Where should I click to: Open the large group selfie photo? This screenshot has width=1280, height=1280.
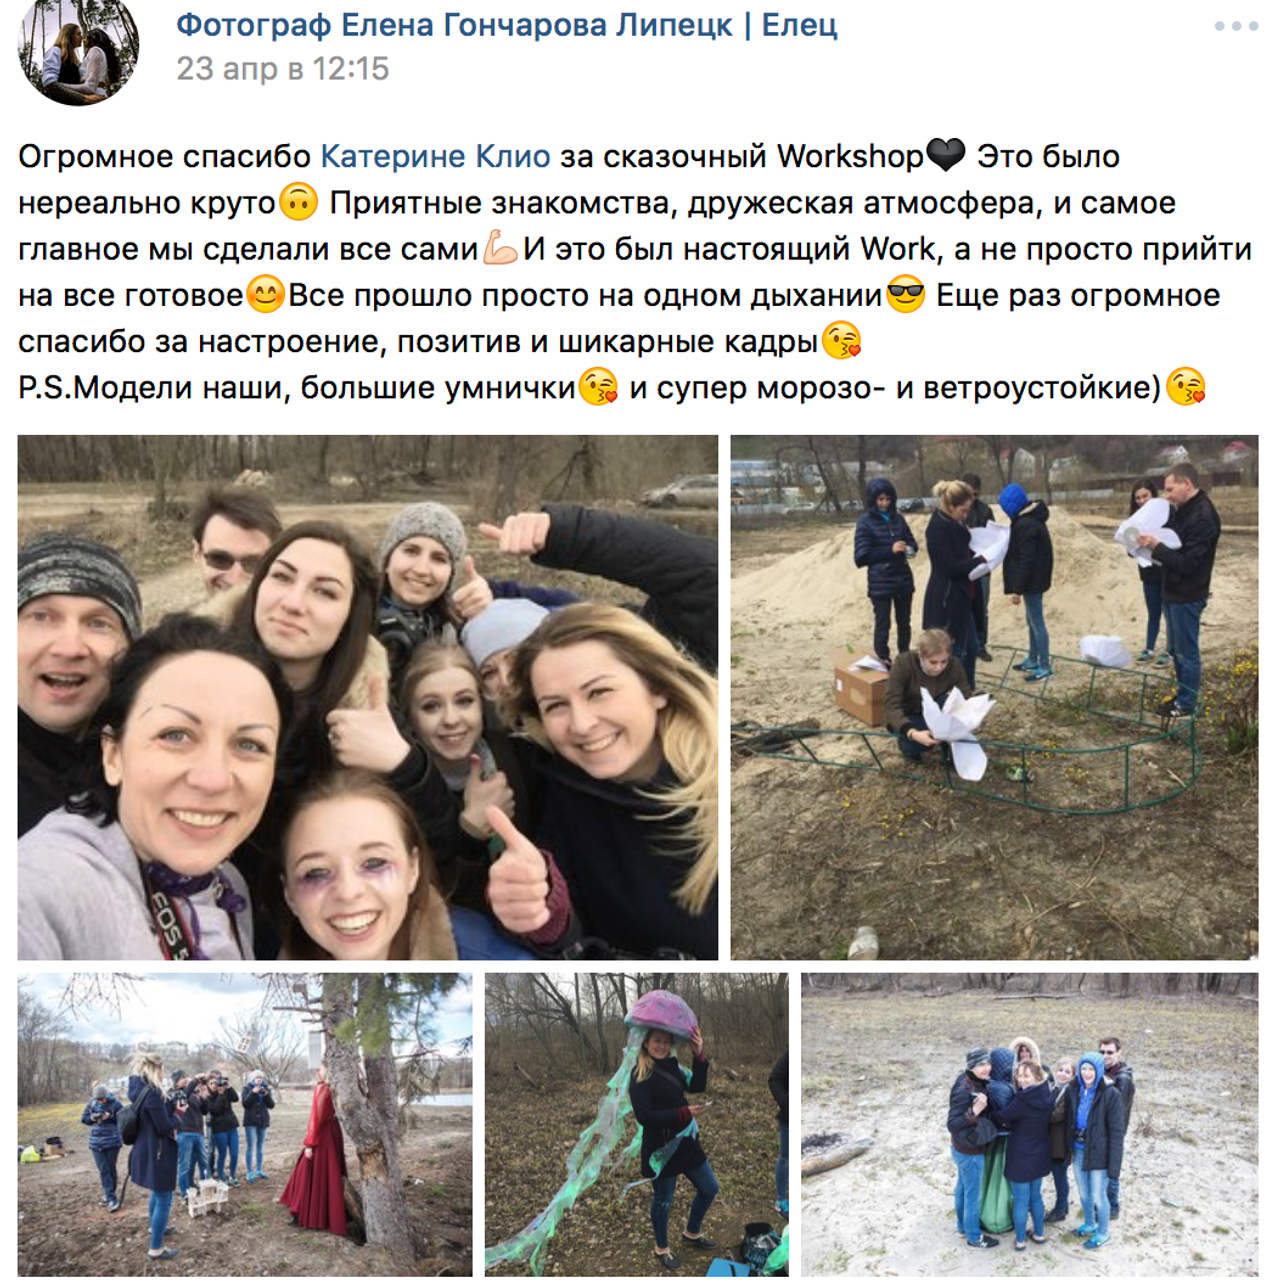pos(367,697)
